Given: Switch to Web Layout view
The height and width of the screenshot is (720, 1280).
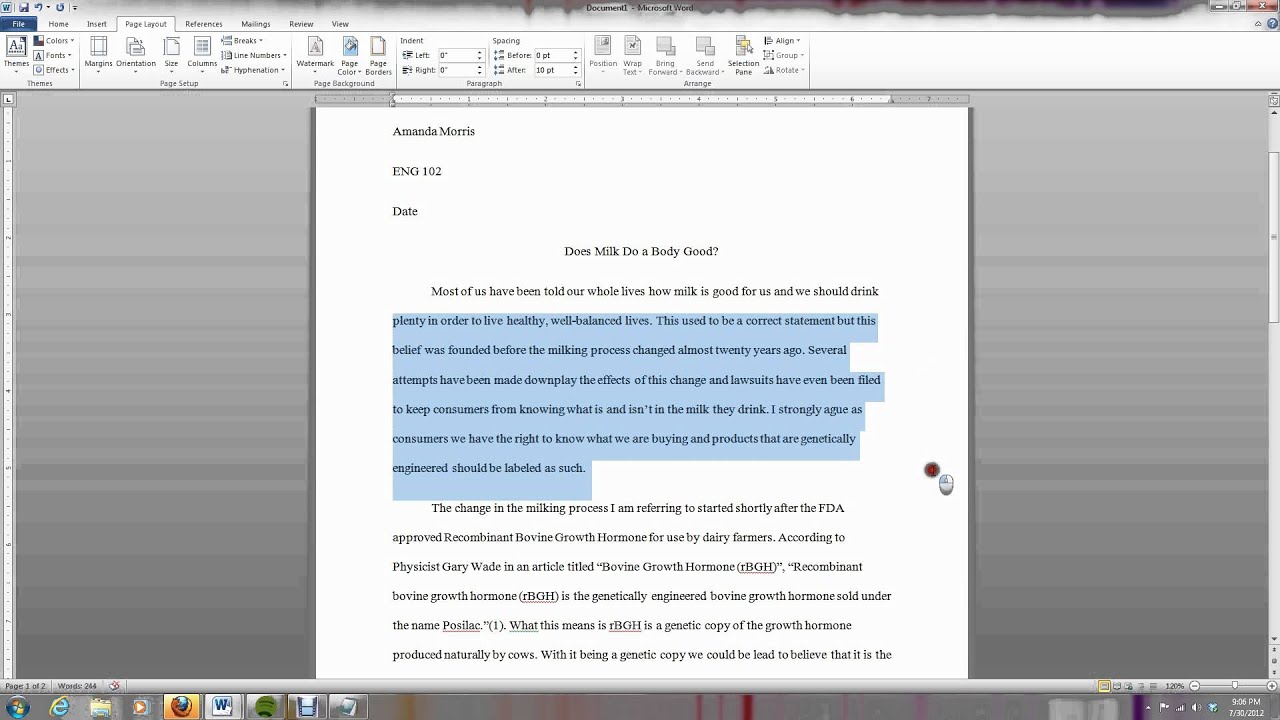Looking at the screenshot, I should click(x=1131, y=686).
